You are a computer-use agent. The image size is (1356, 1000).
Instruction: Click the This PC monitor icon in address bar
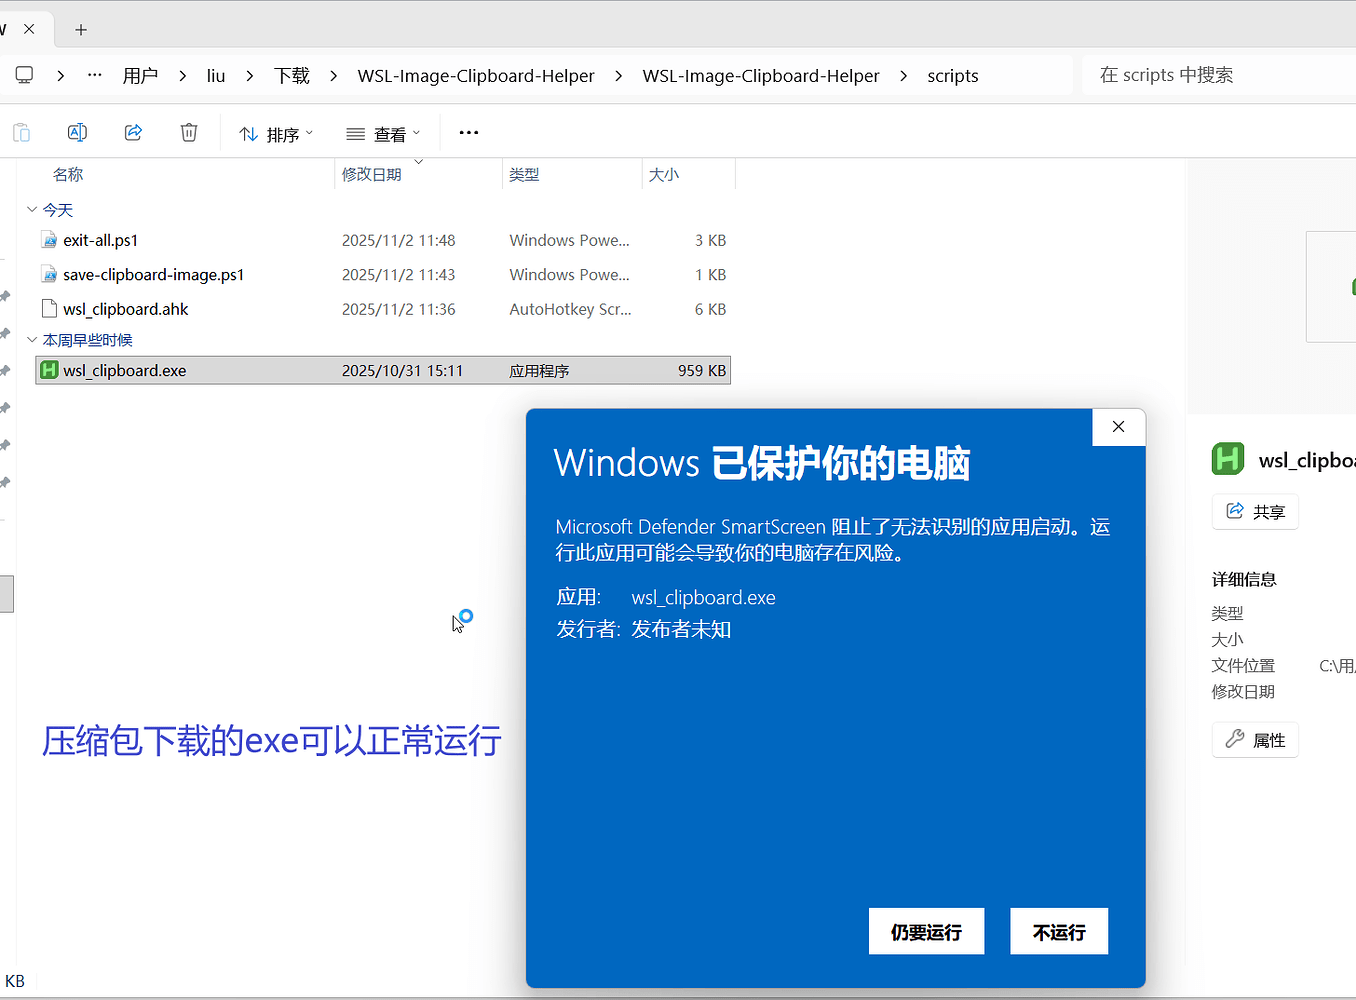click(x=25, y=75)
